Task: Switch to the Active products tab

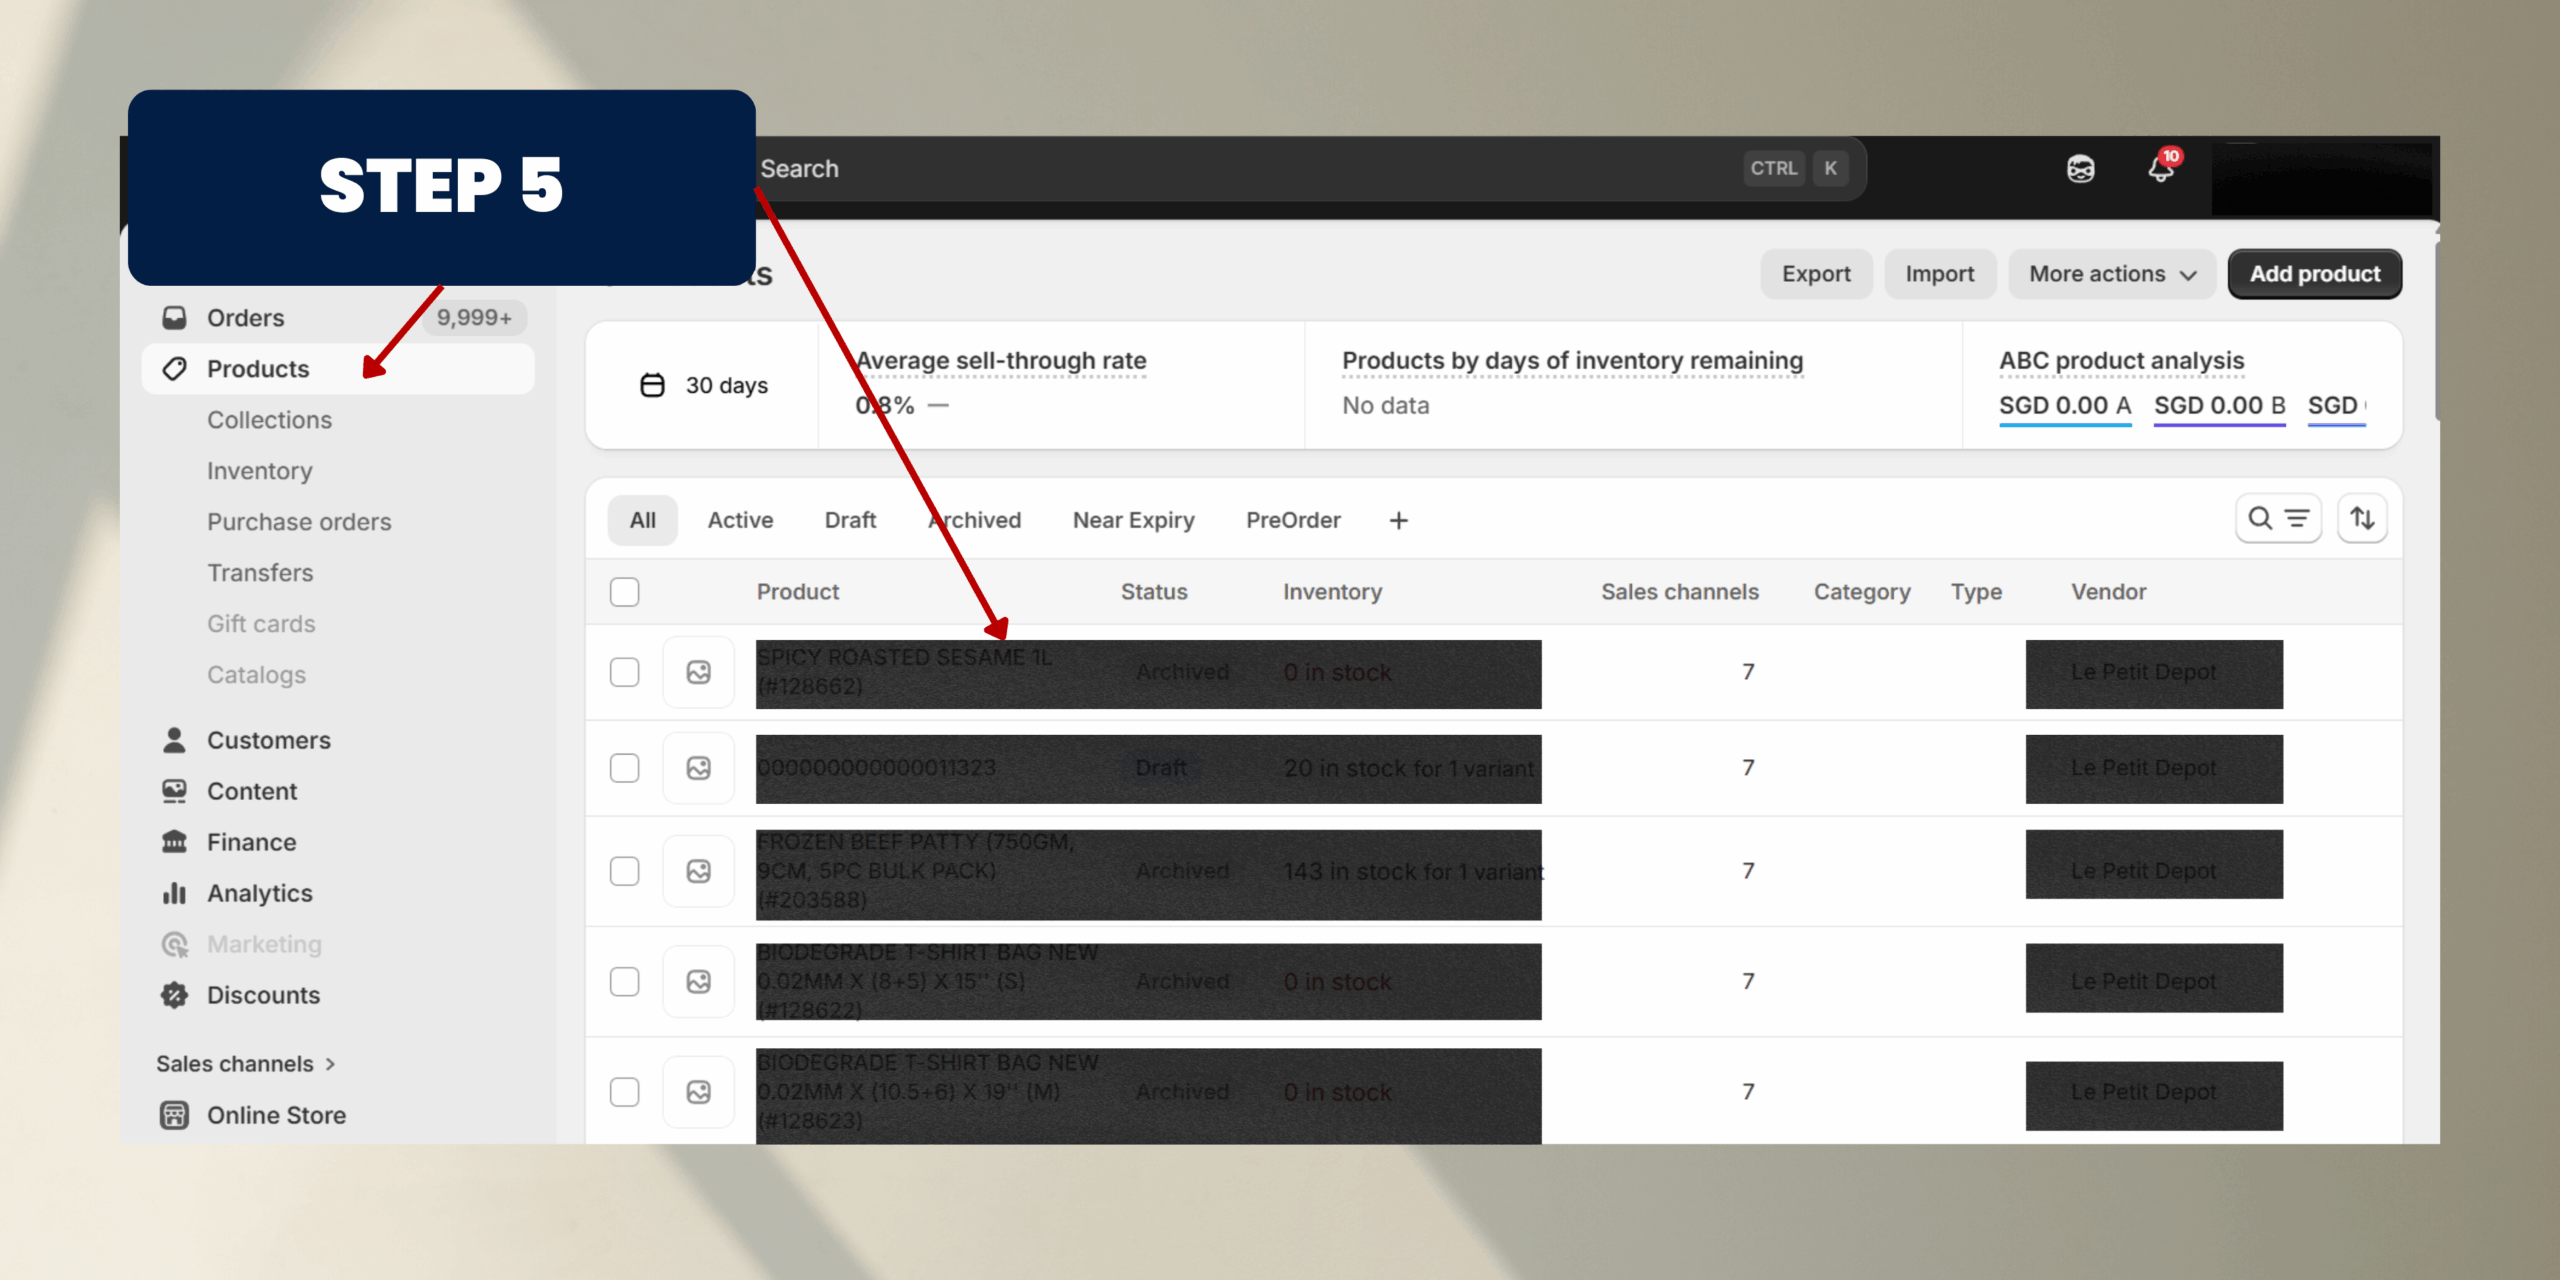Action: [740, 520]
